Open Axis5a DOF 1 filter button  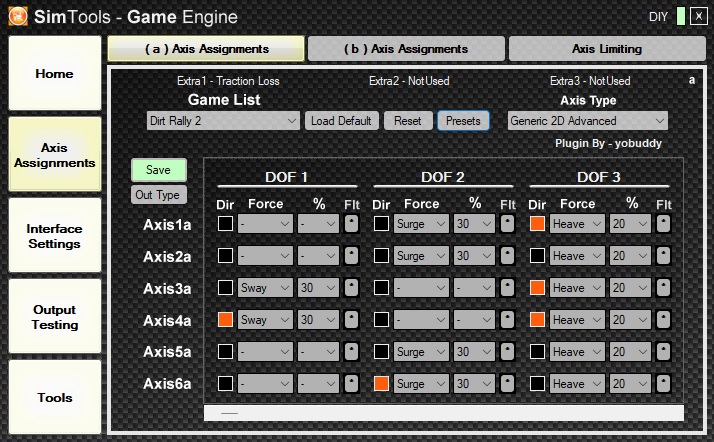[351, 351]
